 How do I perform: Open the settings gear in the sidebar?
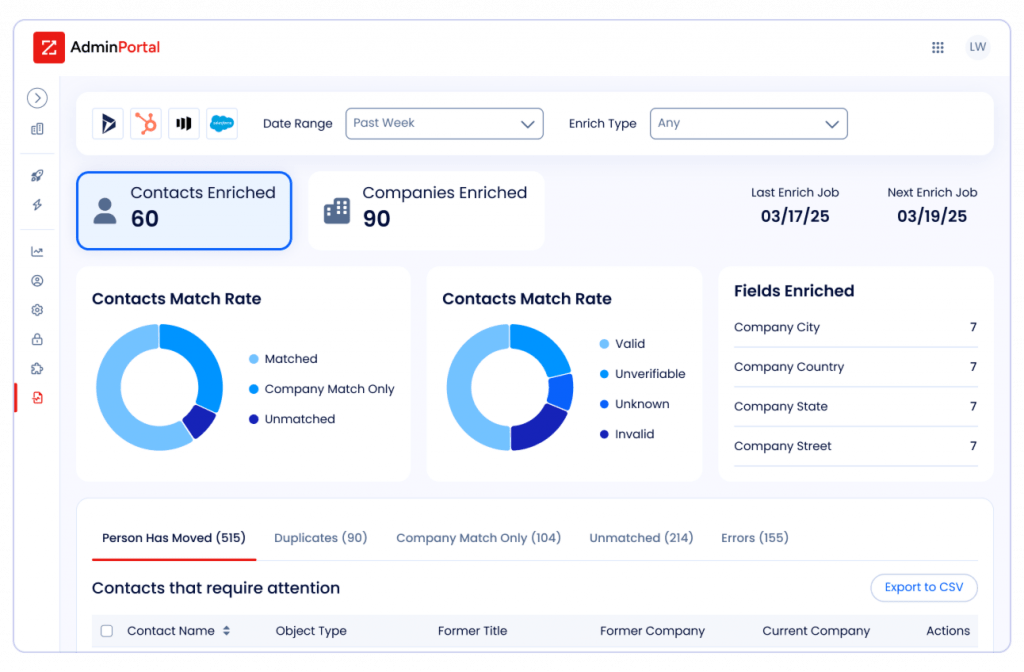click(37, 310)
